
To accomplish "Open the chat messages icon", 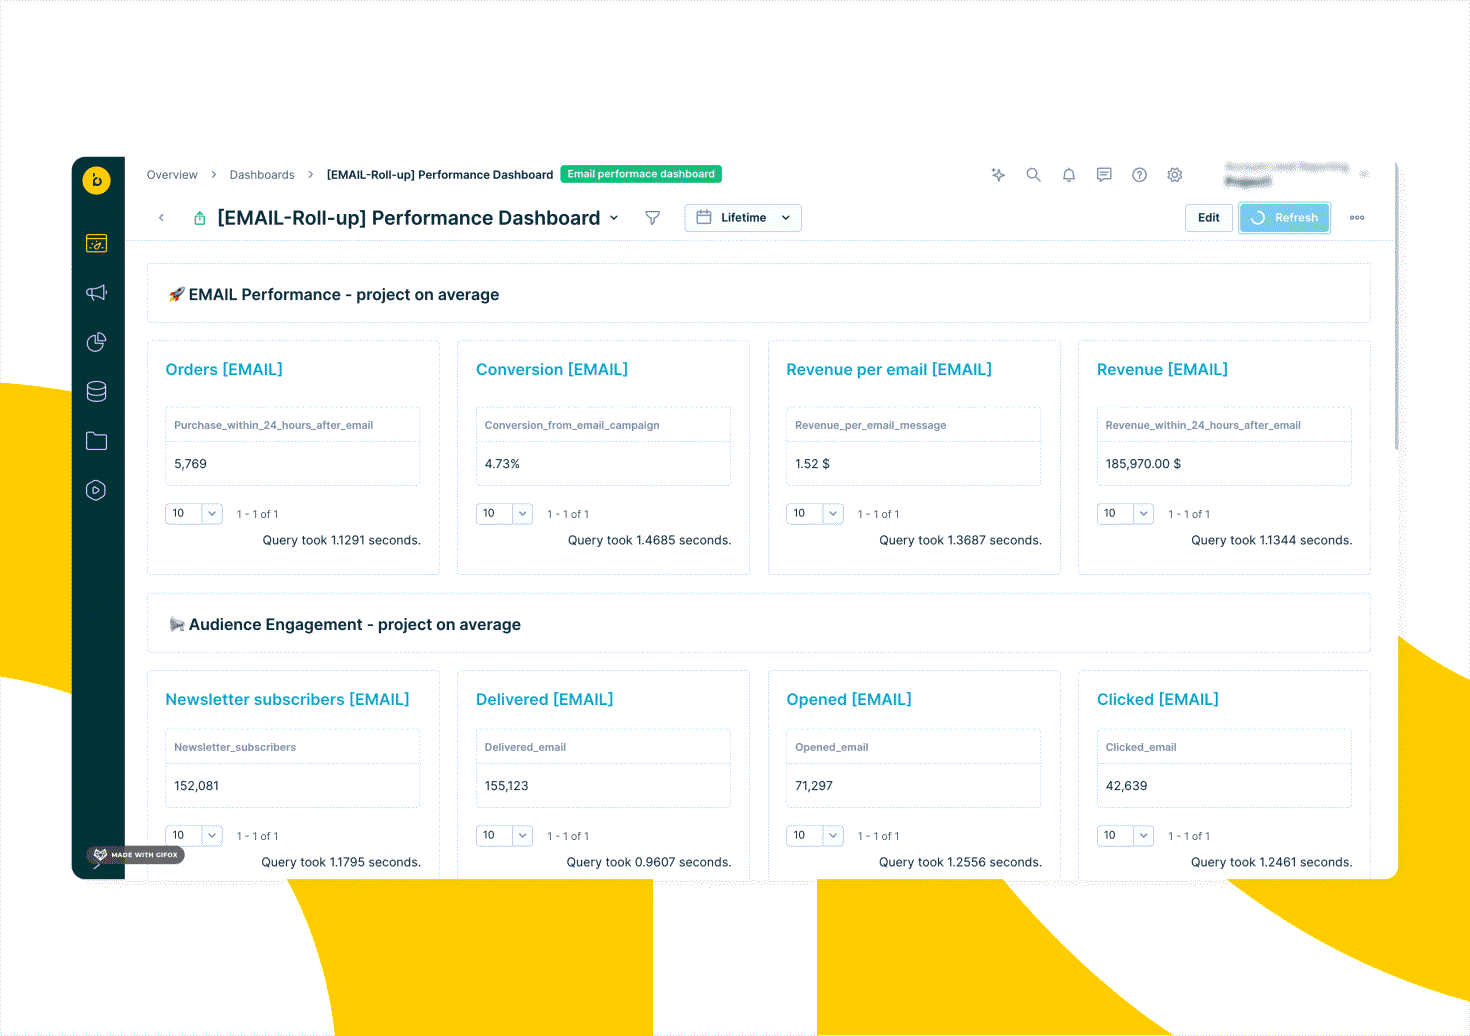I will [x=1104, y=175].
